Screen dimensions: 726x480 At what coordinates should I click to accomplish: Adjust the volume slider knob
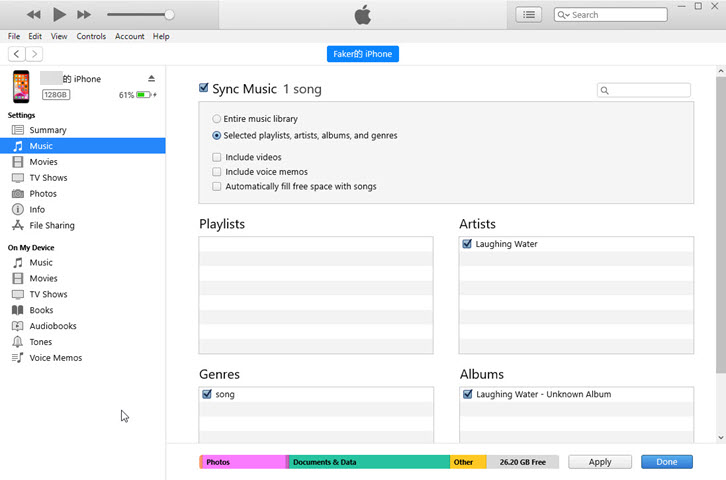click(x=169, y=15)
